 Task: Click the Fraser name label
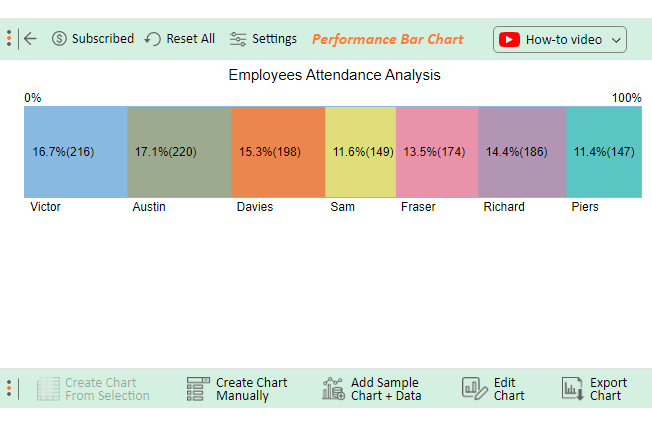click(x=418, y=207)
